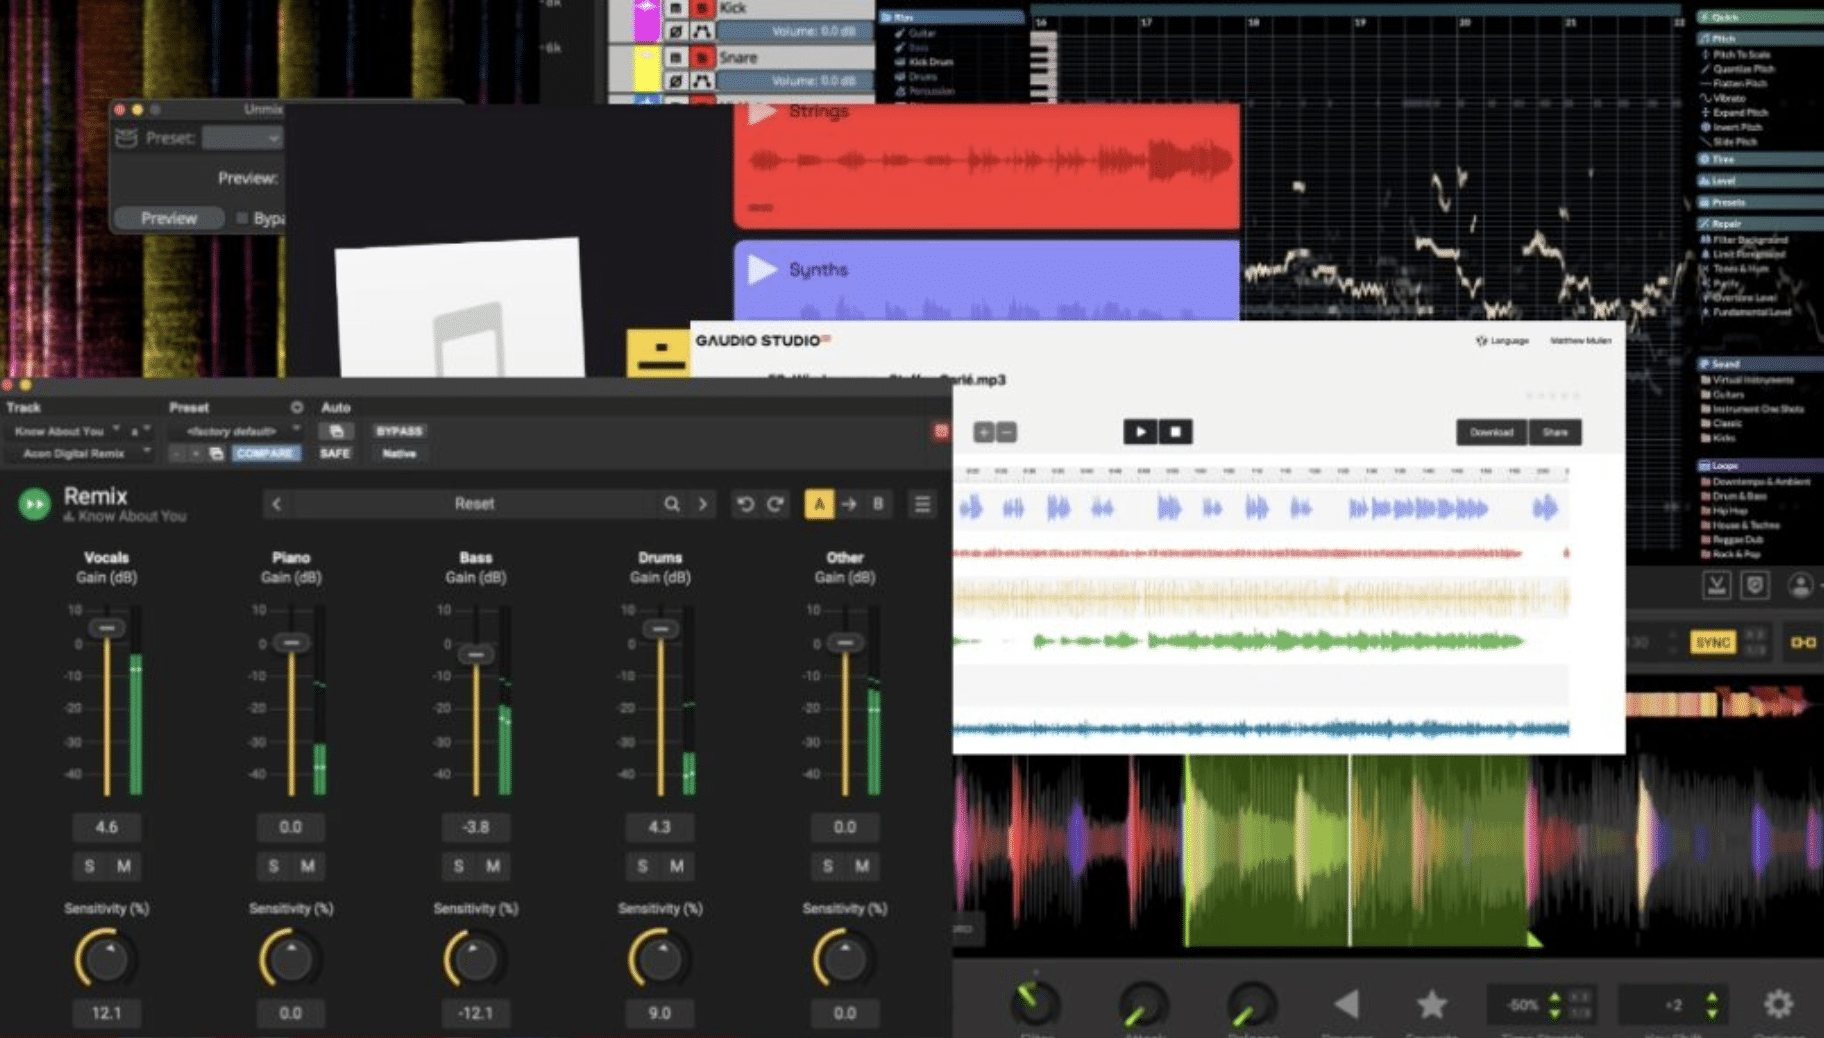Click the undo arrow in Remix
Viewport: 1824px width, 1038px height.
(x=745, y=504)
